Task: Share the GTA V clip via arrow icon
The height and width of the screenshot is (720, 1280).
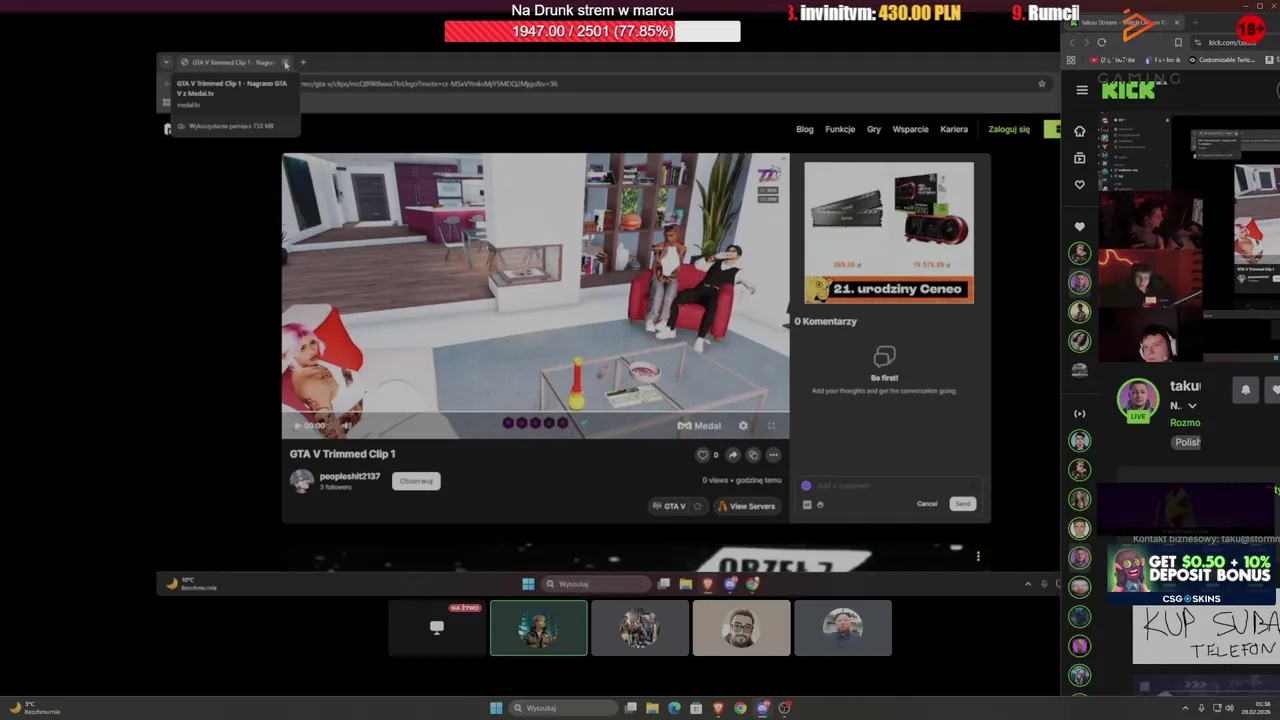Action: point(733,455)
